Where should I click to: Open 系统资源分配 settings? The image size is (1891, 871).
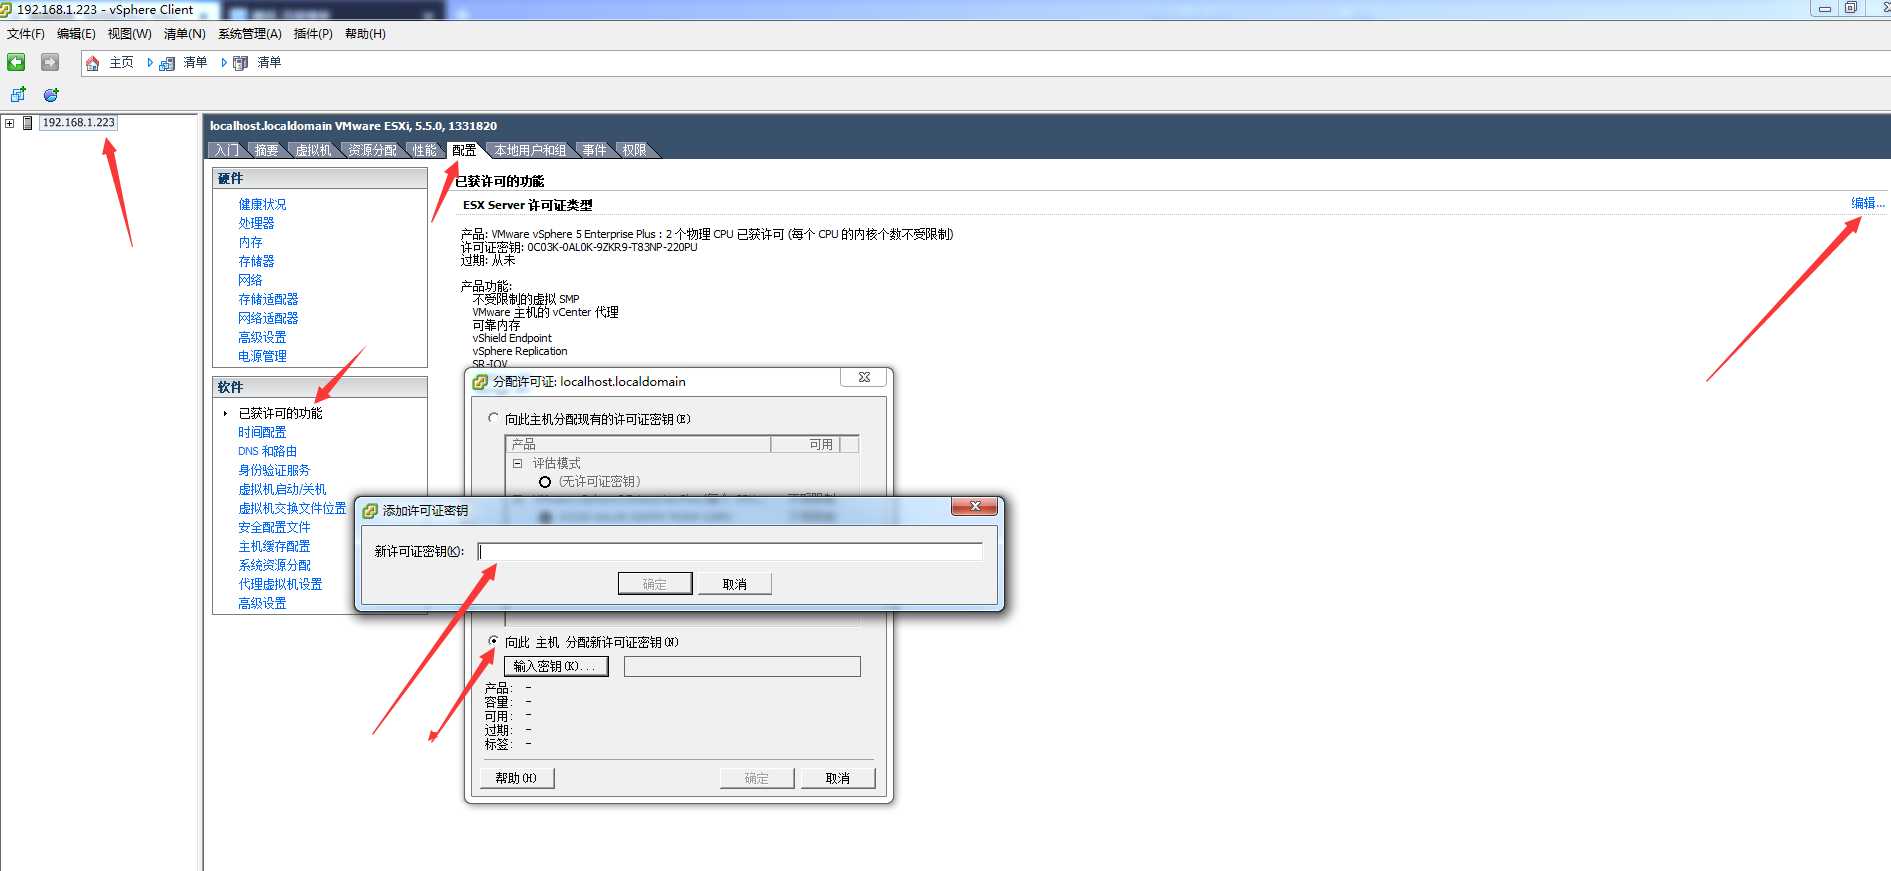pos(274,565)
